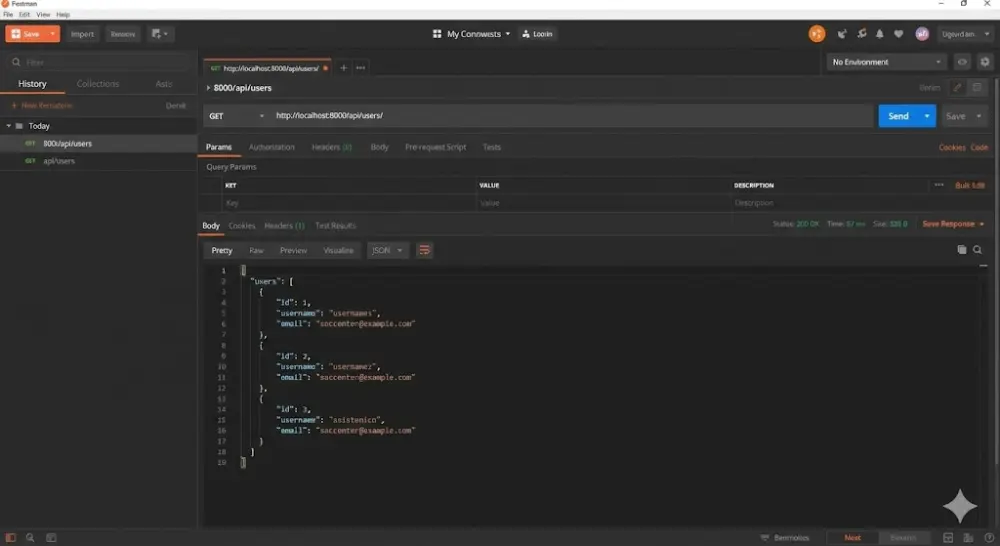Open the Tests tab
The width and height of the screenshot is (1000, 546).
click(492, 147)
